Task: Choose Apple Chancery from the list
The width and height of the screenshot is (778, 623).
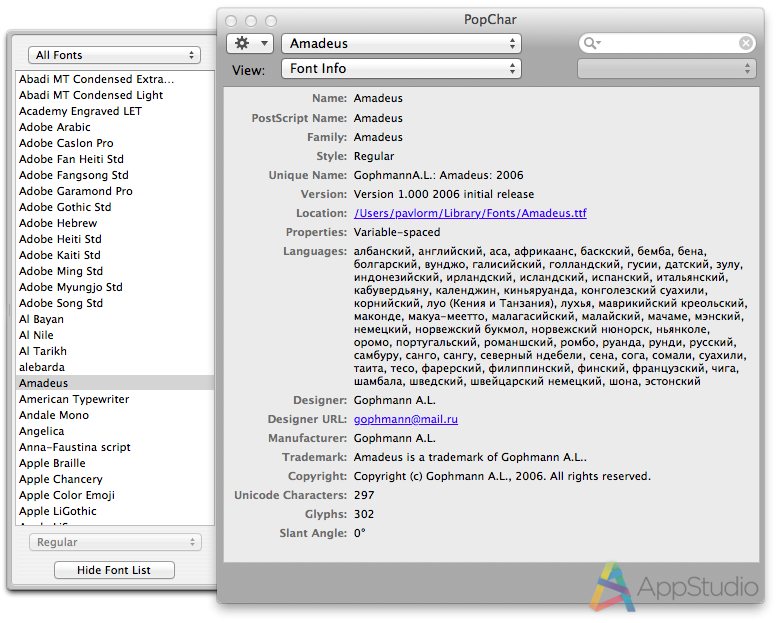Action: pos(60,479)
